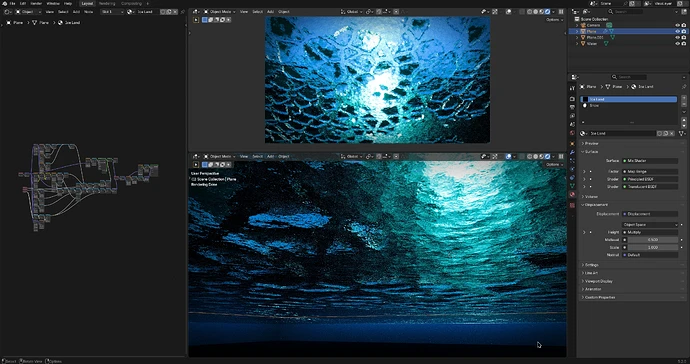Image resolution: width=690 pixels, height=364 pixels.
Task: Open Object Mode dropdown in bottom viewport
Action: [x=219, y=156]
